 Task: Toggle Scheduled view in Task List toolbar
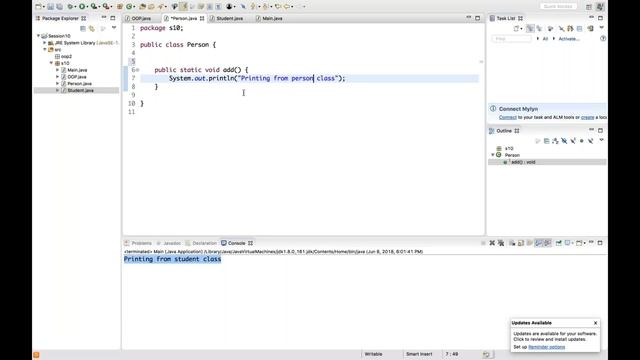(x=539, y=29)
